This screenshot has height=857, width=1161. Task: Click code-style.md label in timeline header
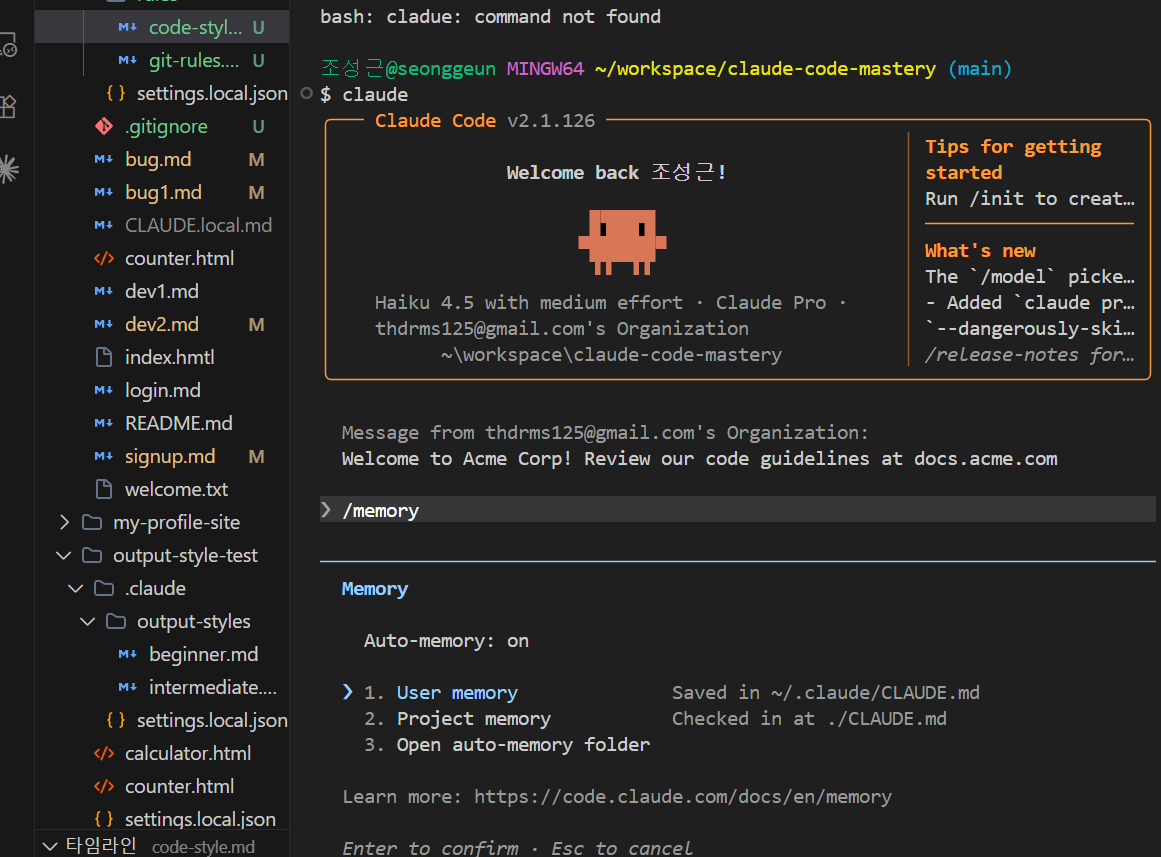pyautogui.click(x=203, y=847)
